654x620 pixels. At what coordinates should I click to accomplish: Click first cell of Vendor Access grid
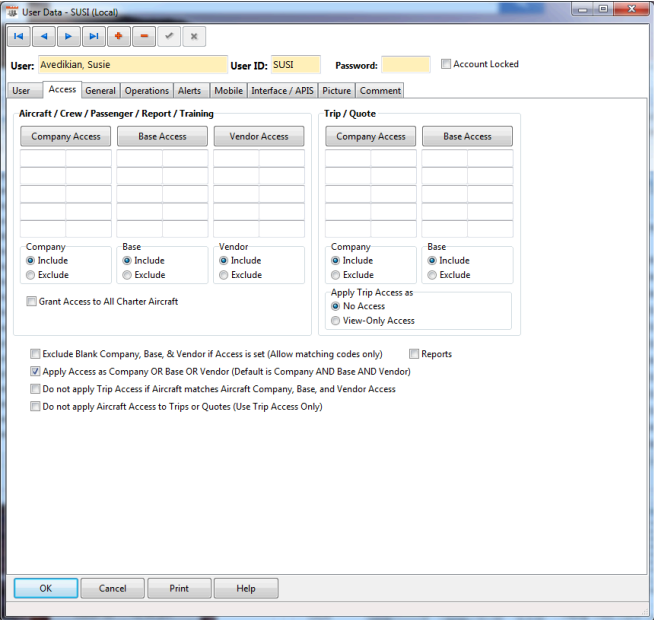click(x=236, y=159)
